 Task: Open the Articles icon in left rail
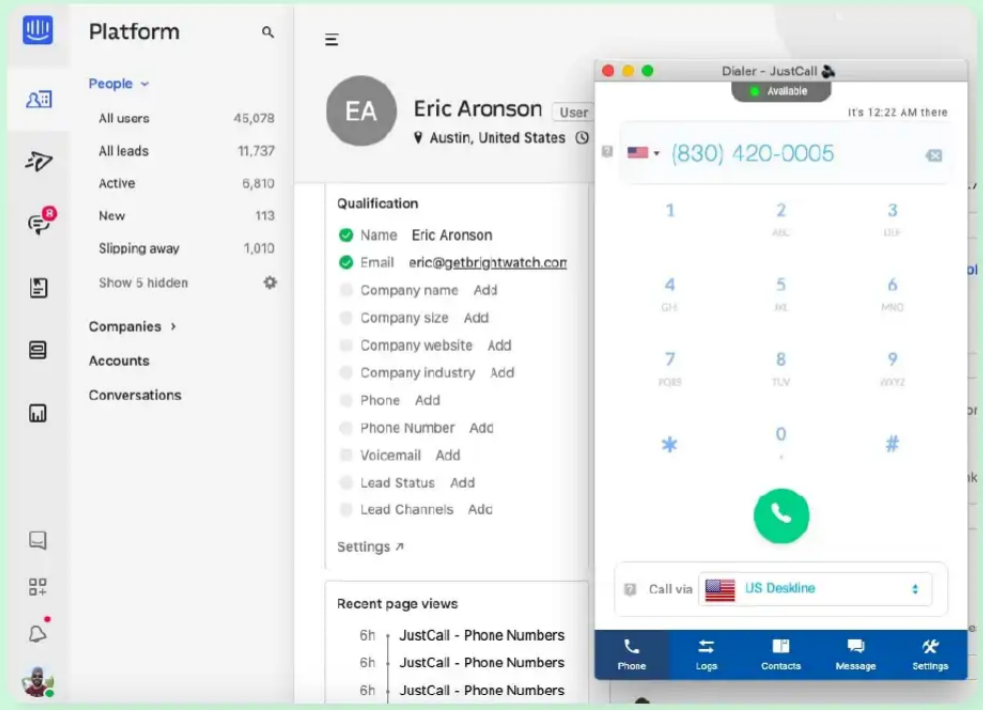(38, 288)
